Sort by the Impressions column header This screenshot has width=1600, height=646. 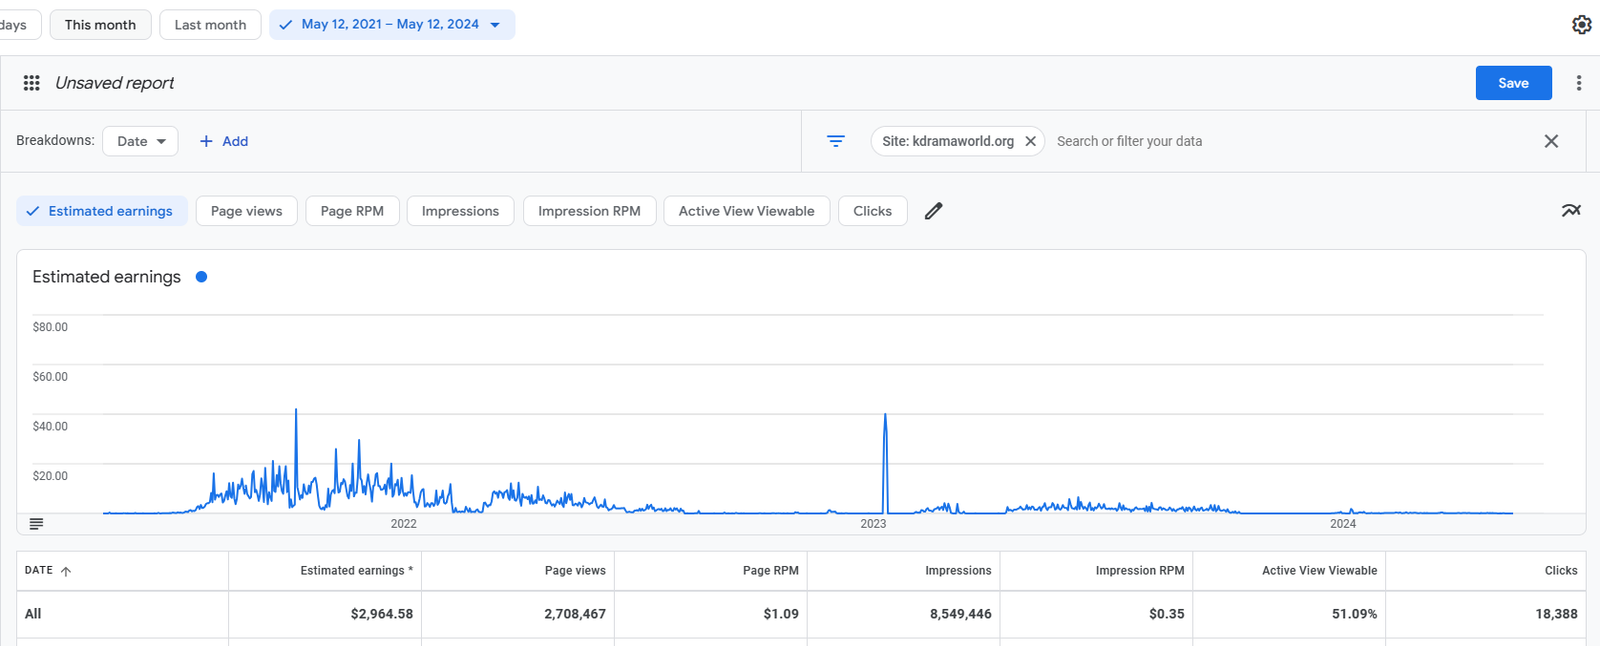click(958, 571)
